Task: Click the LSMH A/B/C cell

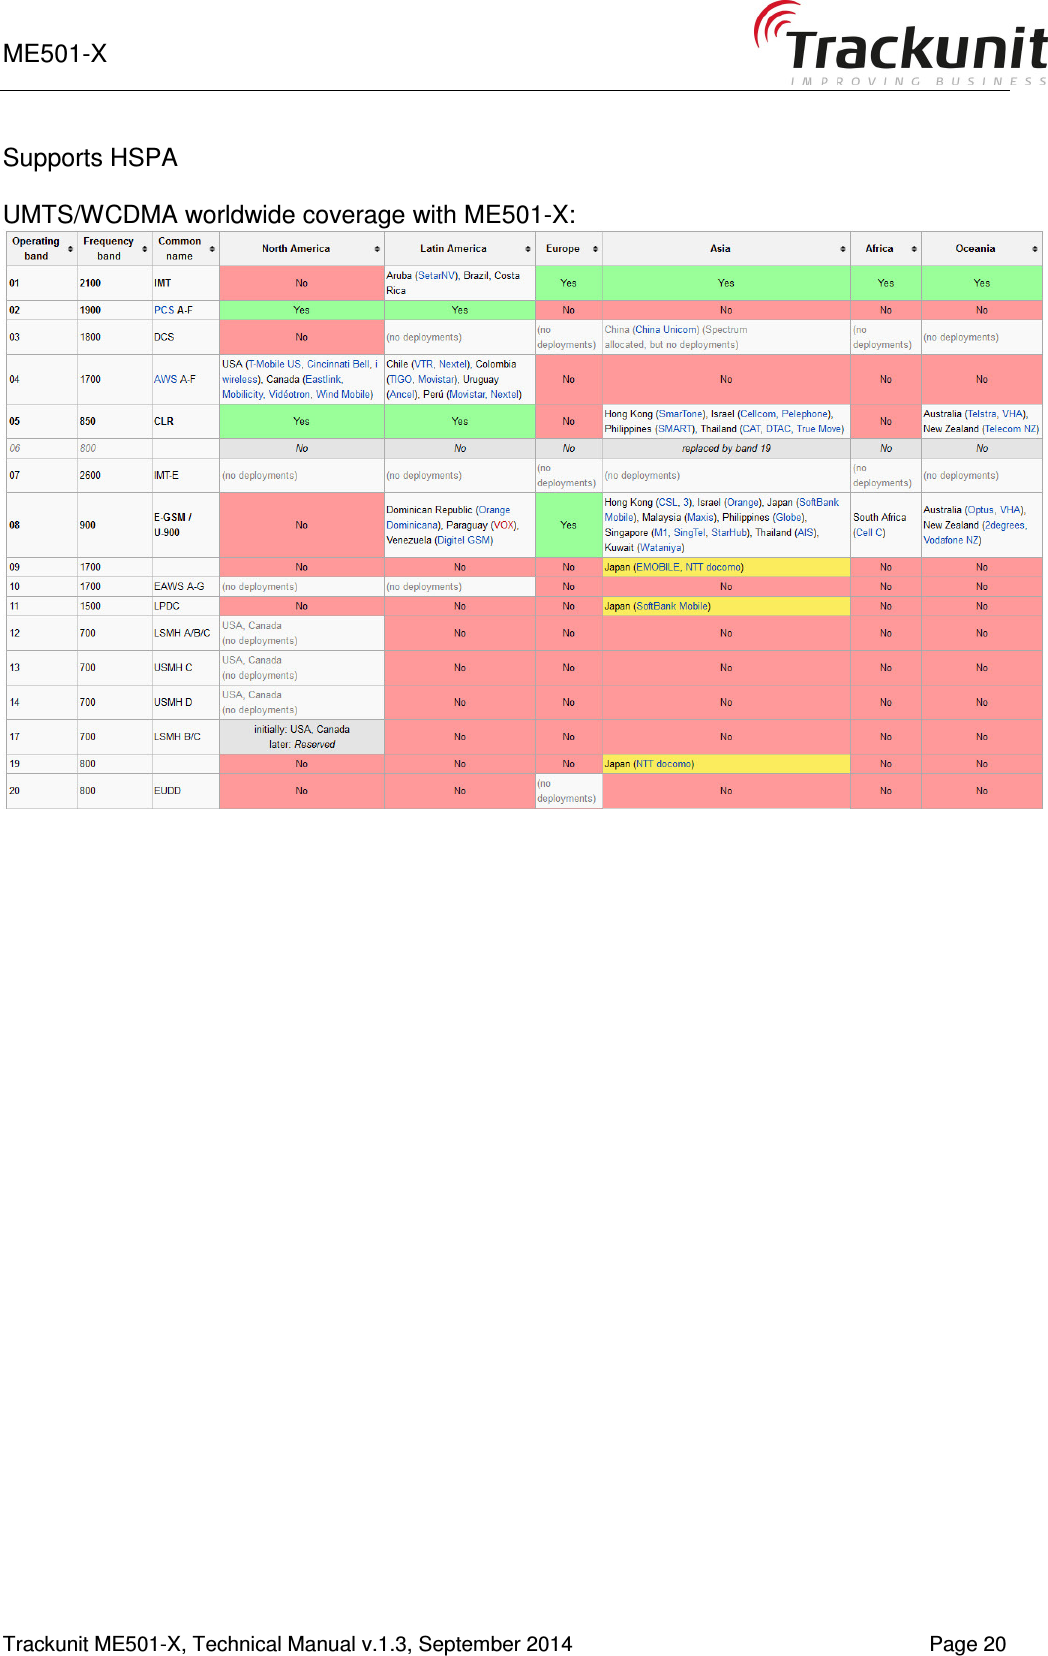Action: click(x=185, y=633)
